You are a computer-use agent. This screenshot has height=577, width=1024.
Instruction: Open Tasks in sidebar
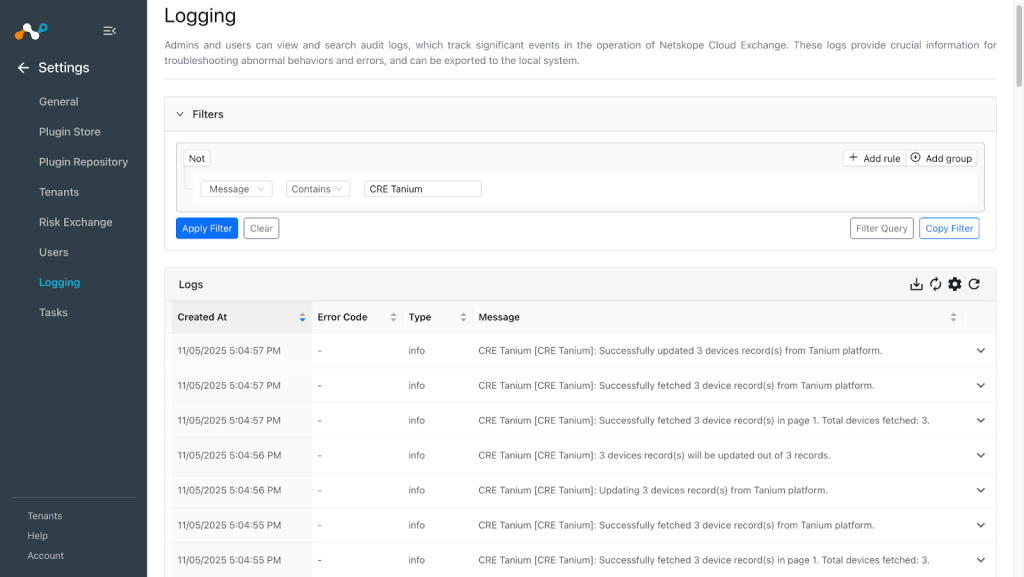tap(54, 312)
